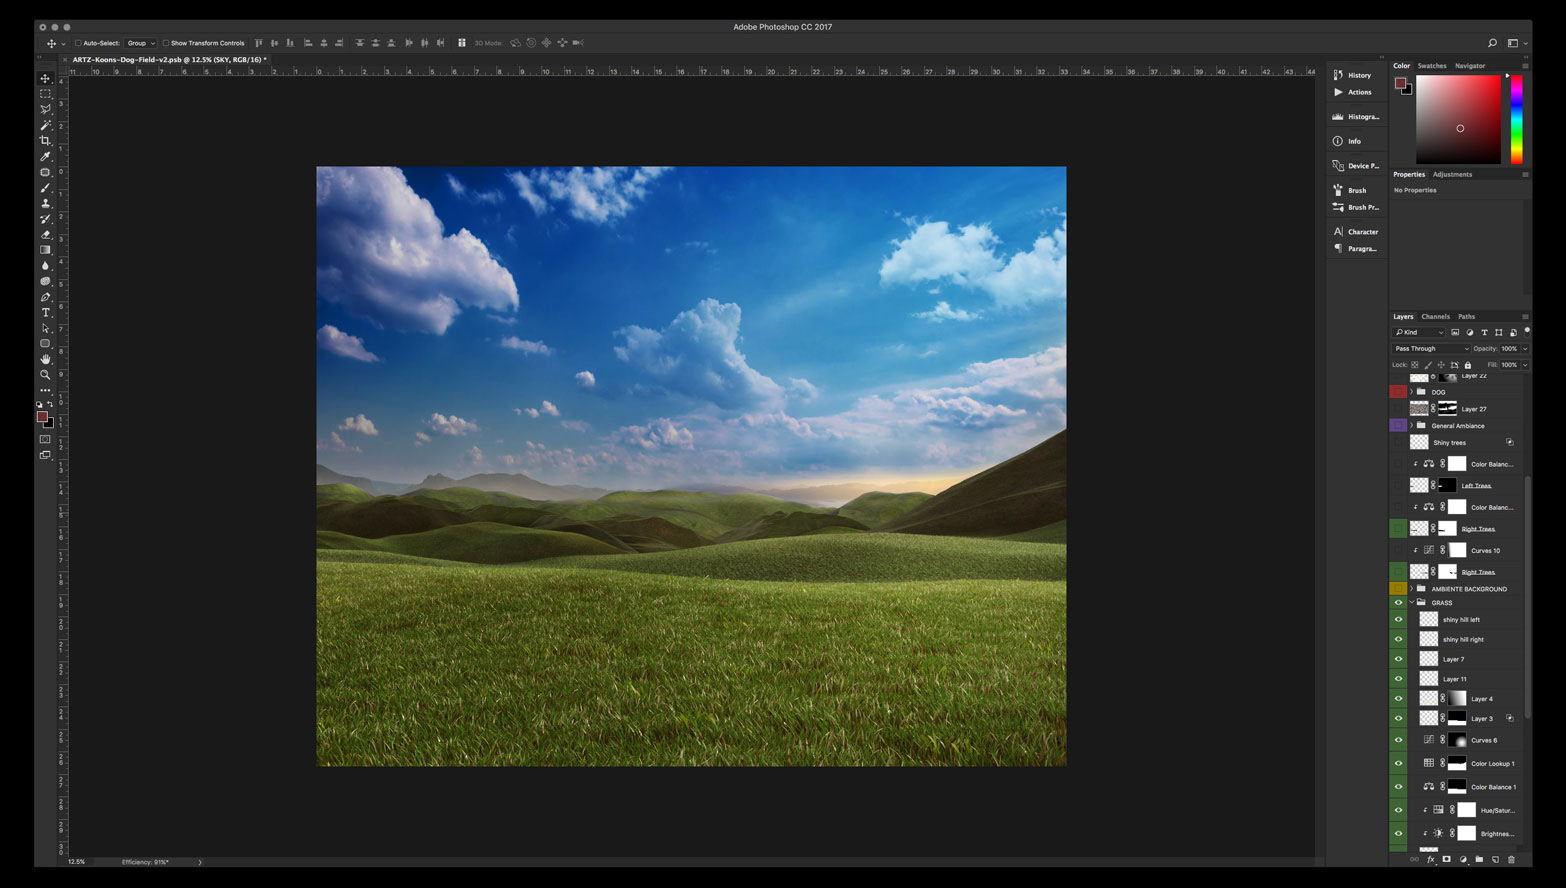This screenshot has width=1566, height=888.
Task: Open the Actions panel
Action: point(1352,92)
